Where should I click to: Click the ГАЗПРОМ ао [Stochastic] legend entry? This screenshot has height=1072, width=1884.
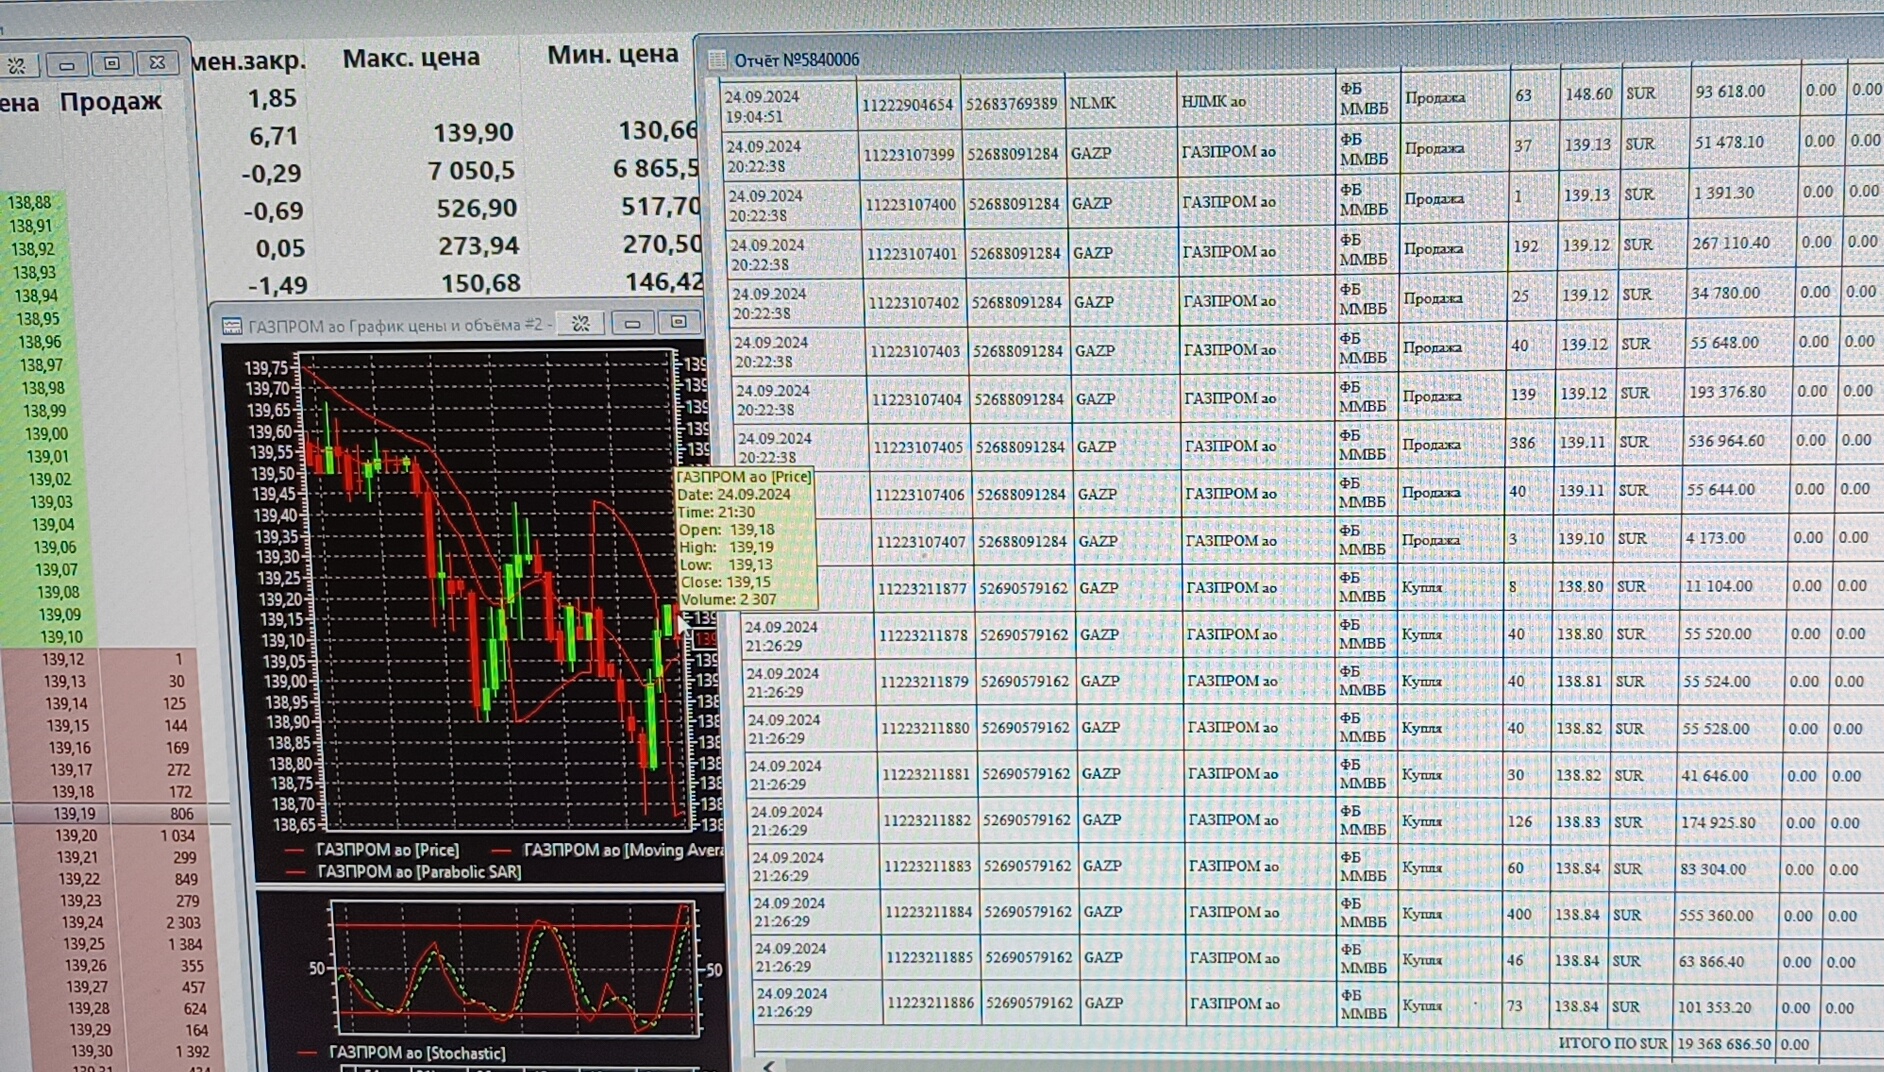(417, 1053)
